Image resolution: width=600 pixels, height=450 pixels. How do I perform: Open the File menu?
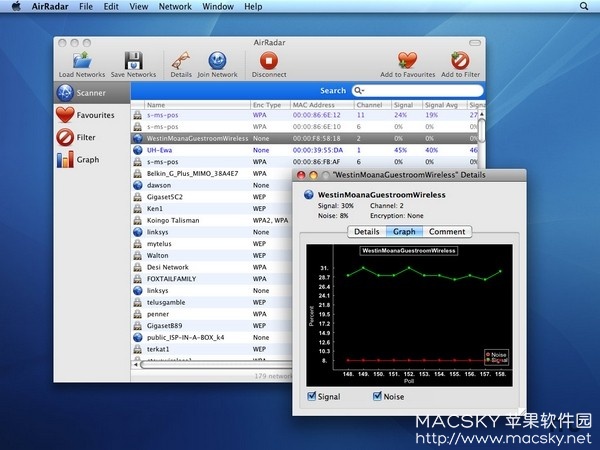(x=86, y=6)
